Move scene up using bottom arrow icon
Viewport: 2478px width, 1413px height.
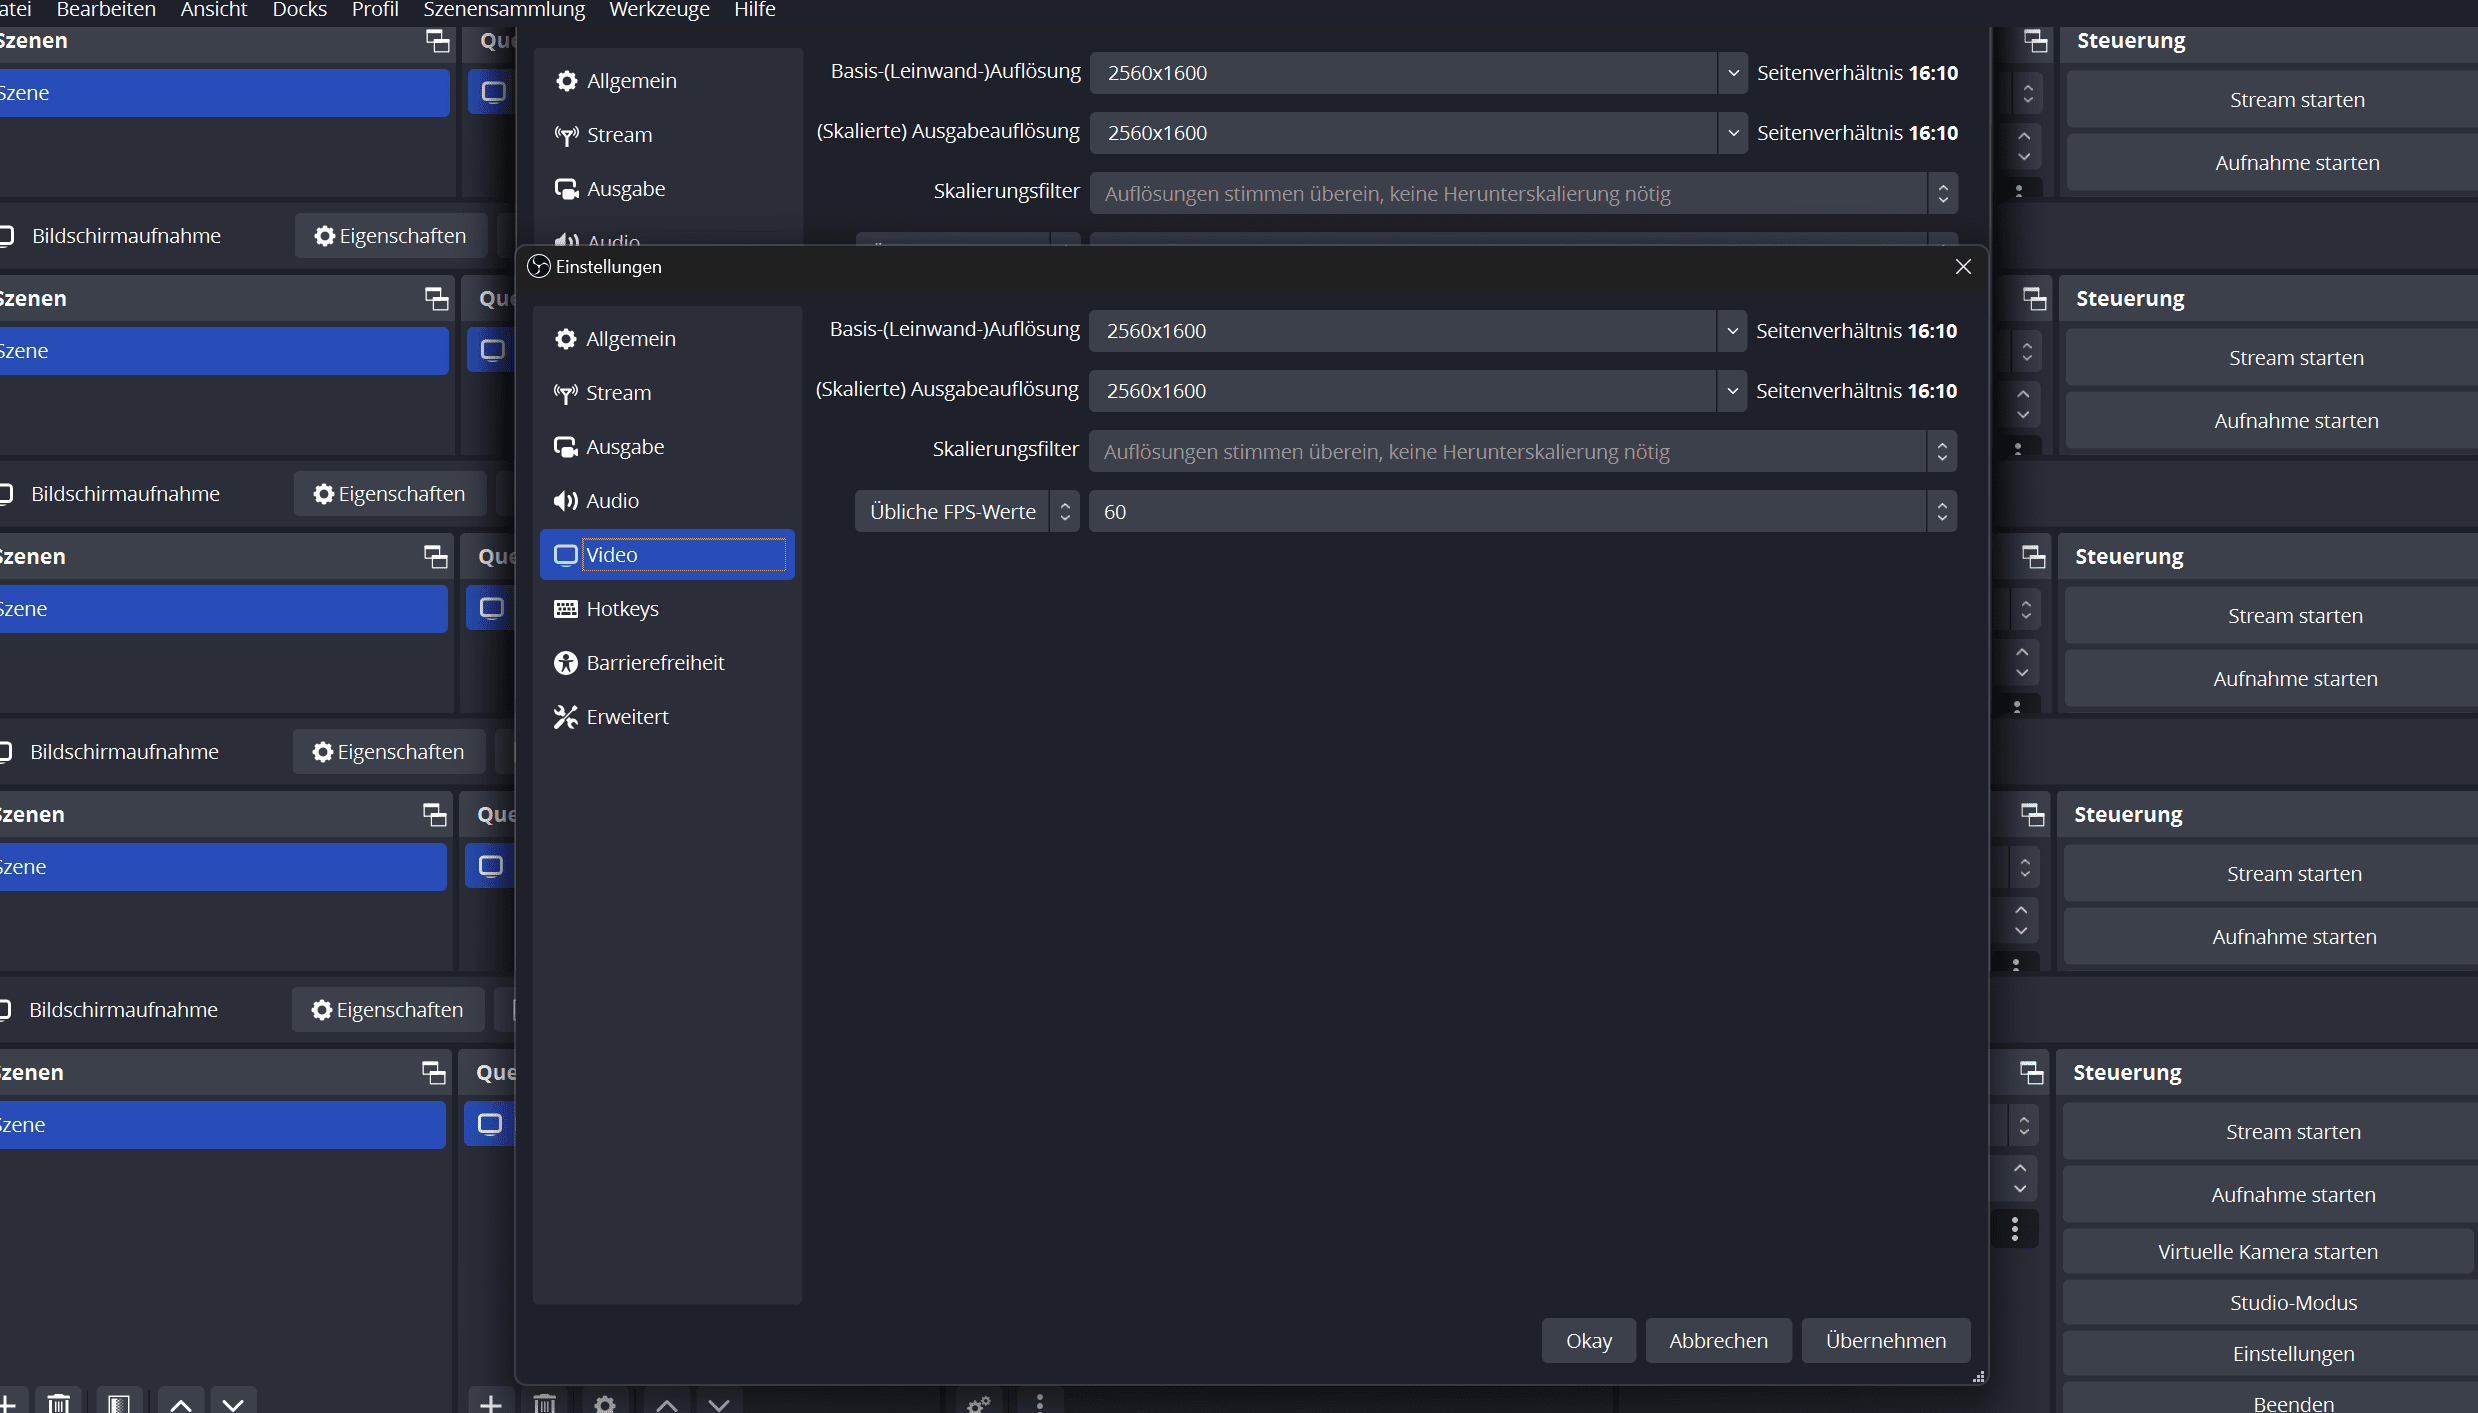pos(181,1403)
